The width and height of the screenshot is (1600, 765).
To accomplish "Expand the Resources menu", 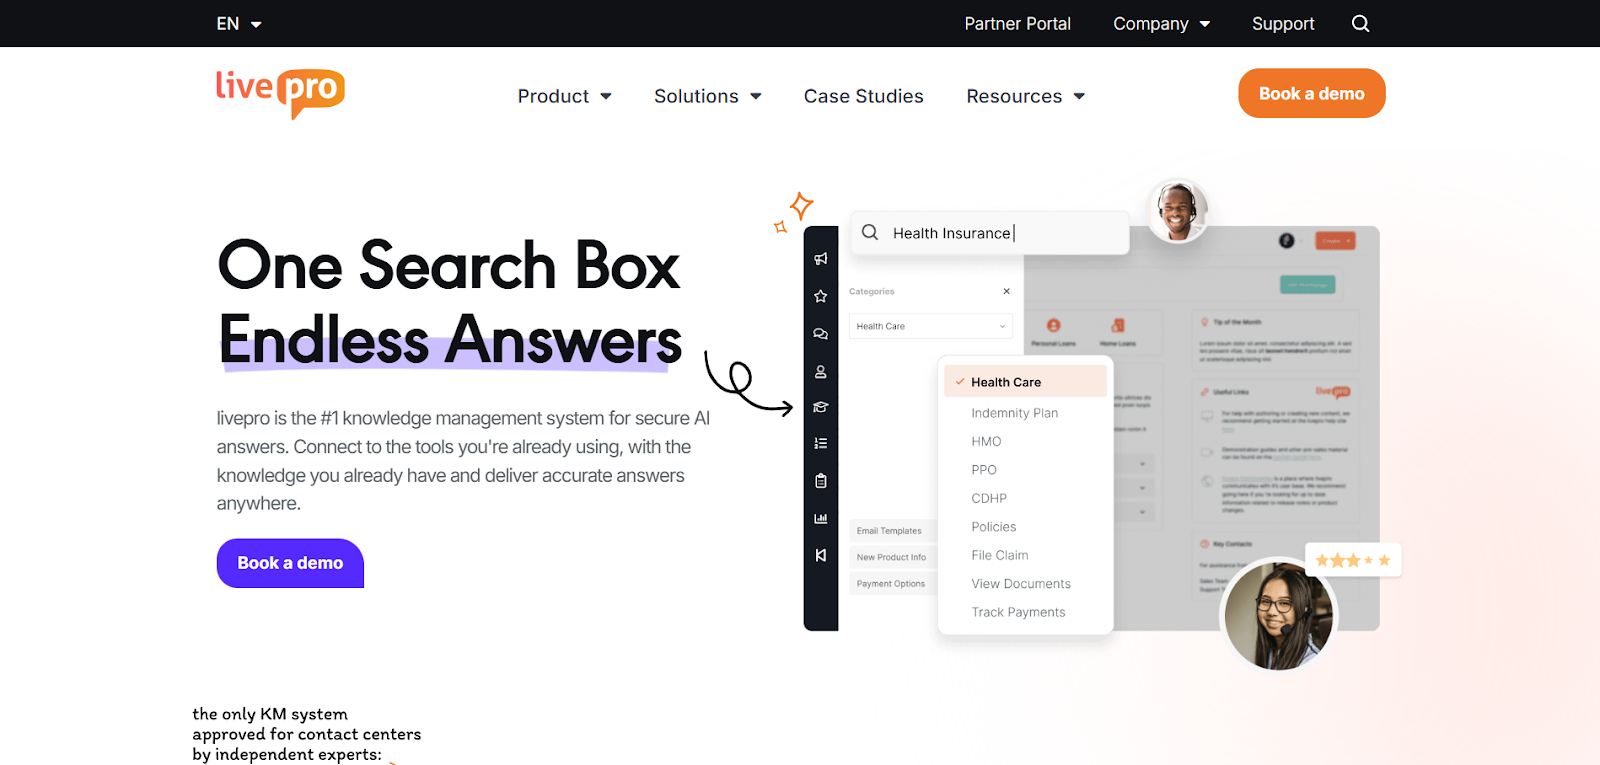I will coord(1026,96).
